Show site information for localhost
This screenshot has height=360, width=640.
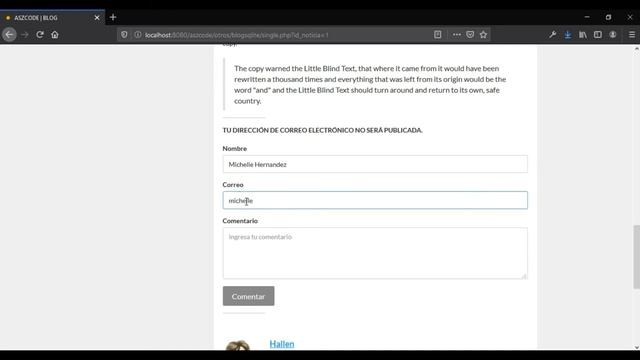point(138,35)
